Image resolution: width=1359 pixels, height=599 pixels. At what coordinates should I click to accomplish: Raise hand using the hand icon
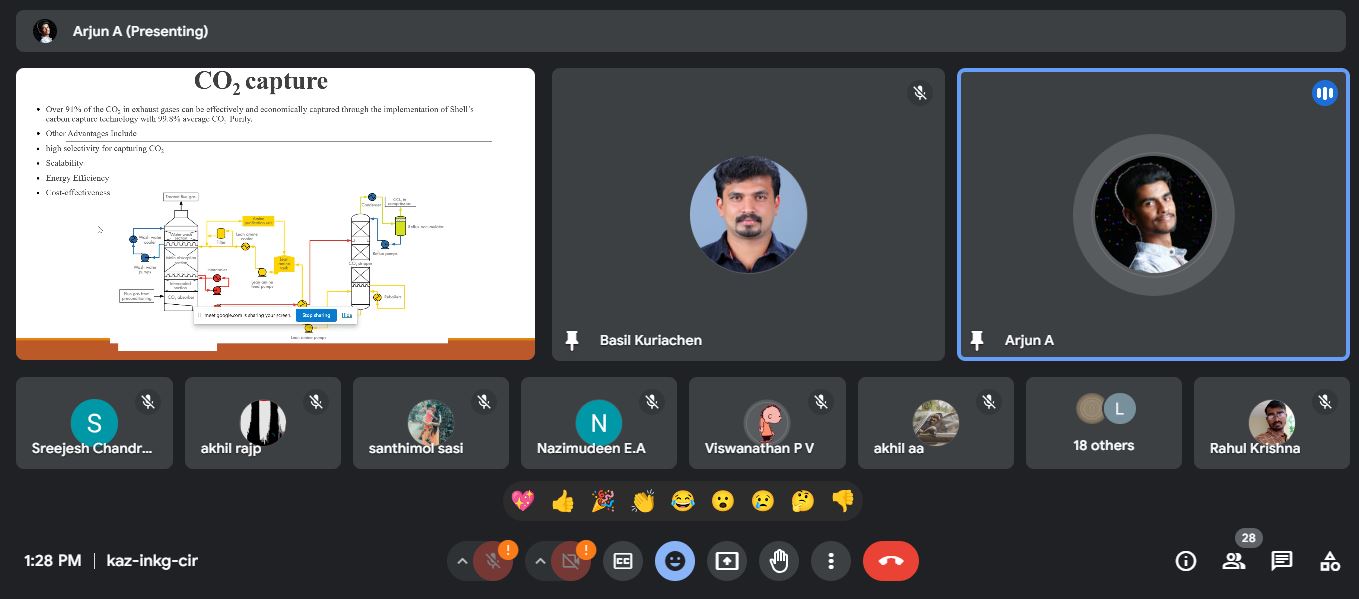[779, 561]
